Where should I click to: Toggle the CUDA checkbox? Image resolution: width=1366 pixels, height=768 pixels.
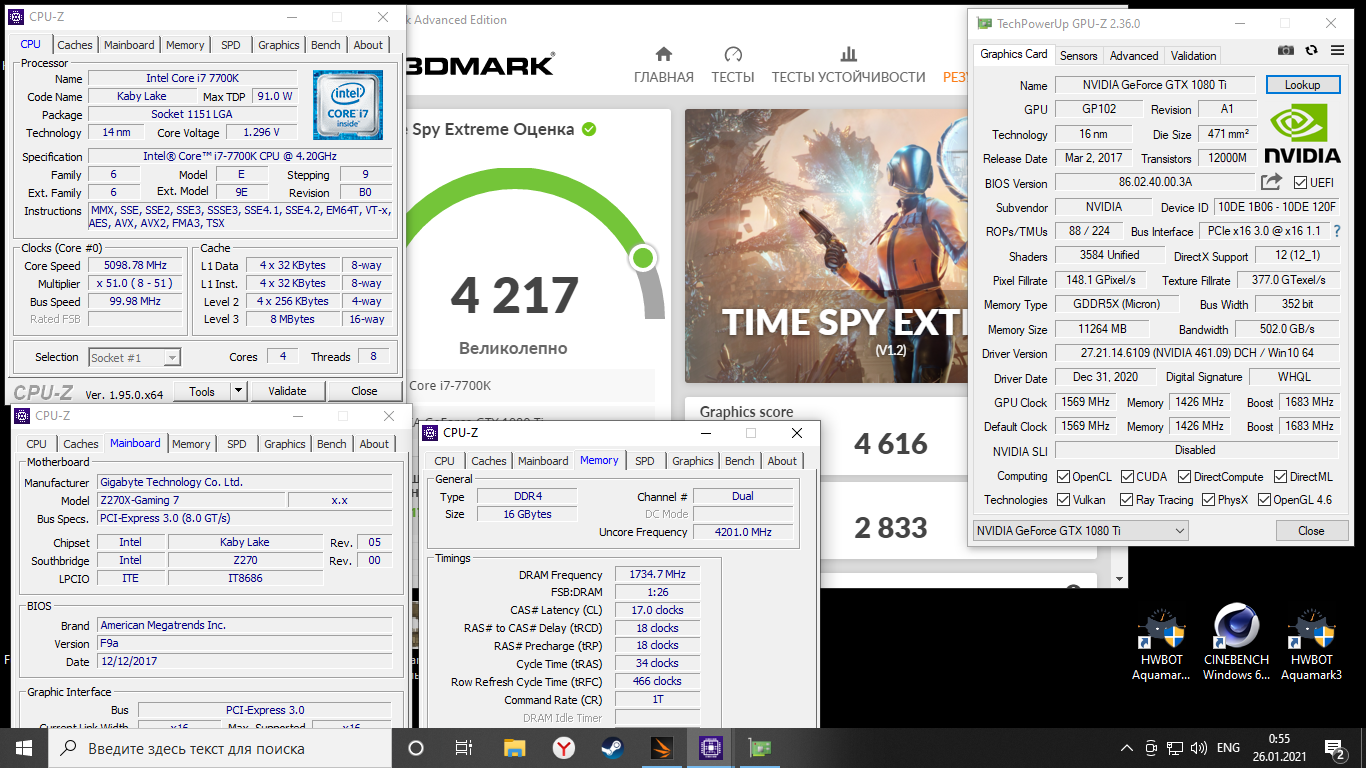pyautogui.click(x=1128, y=477)
